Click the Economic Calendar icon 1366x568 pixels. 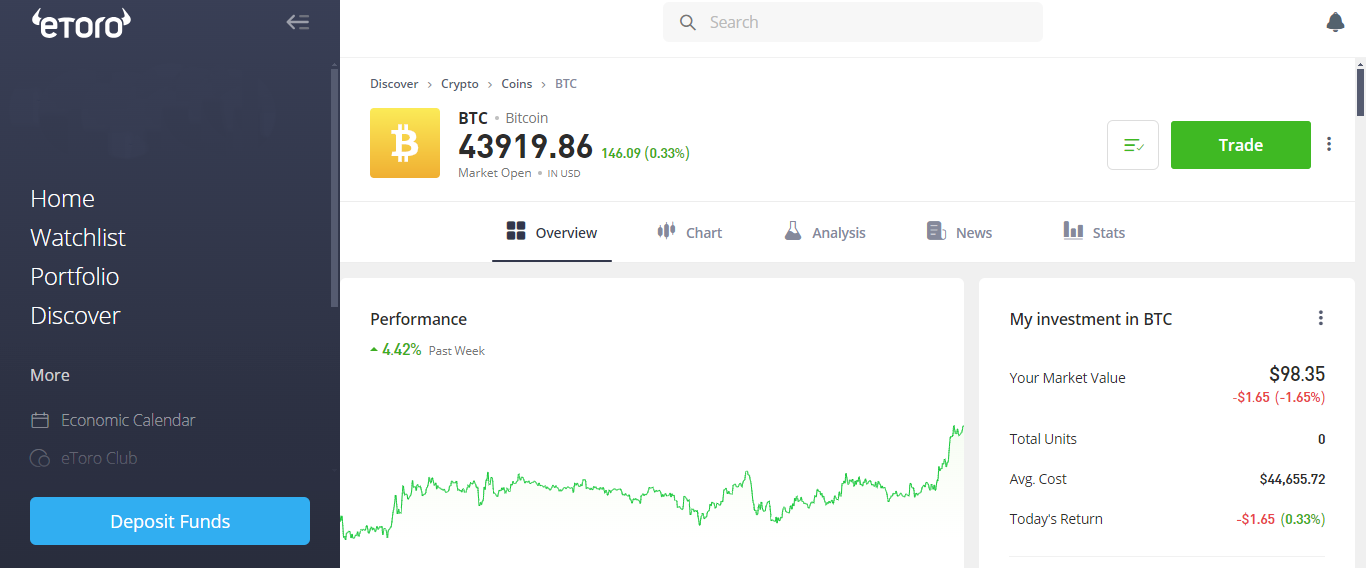40,420
